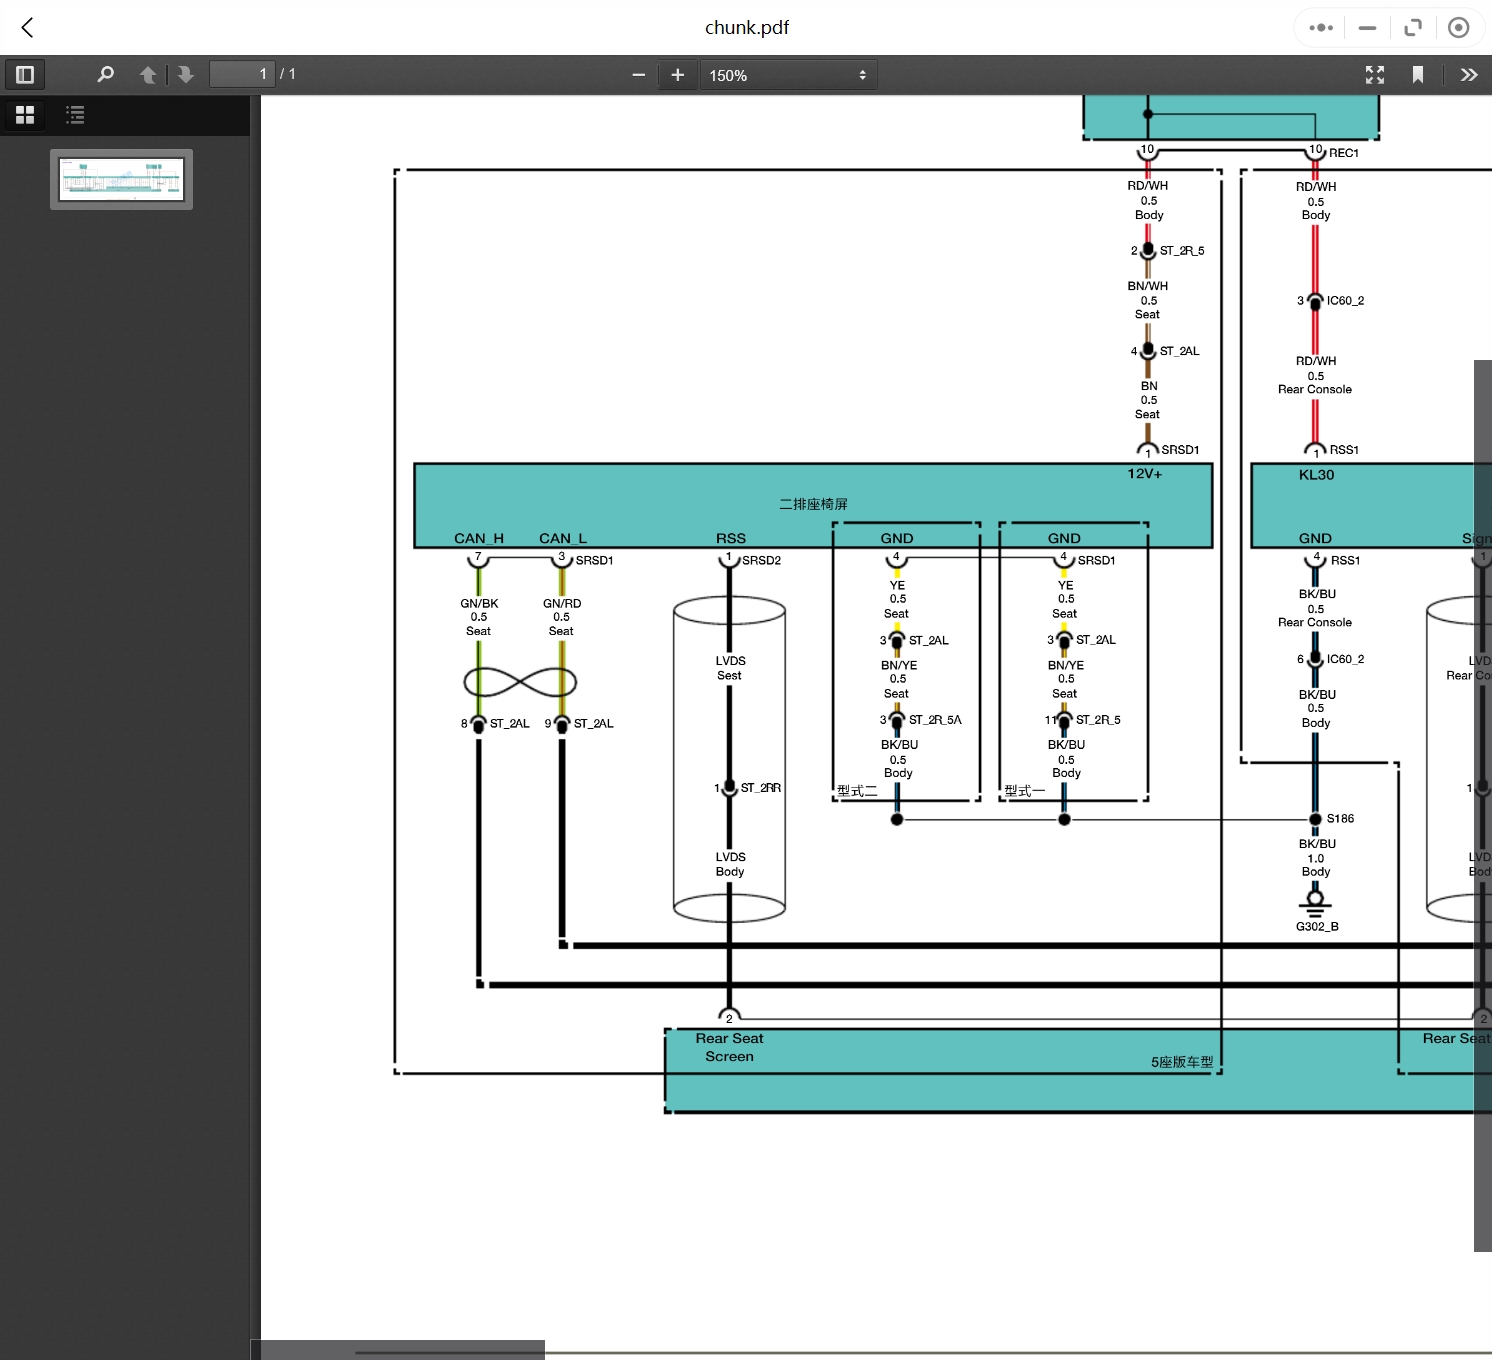The image size is (1492, 1360).
Task: Click the restore window icon in title bar
Action: (x=1412, y=28)
